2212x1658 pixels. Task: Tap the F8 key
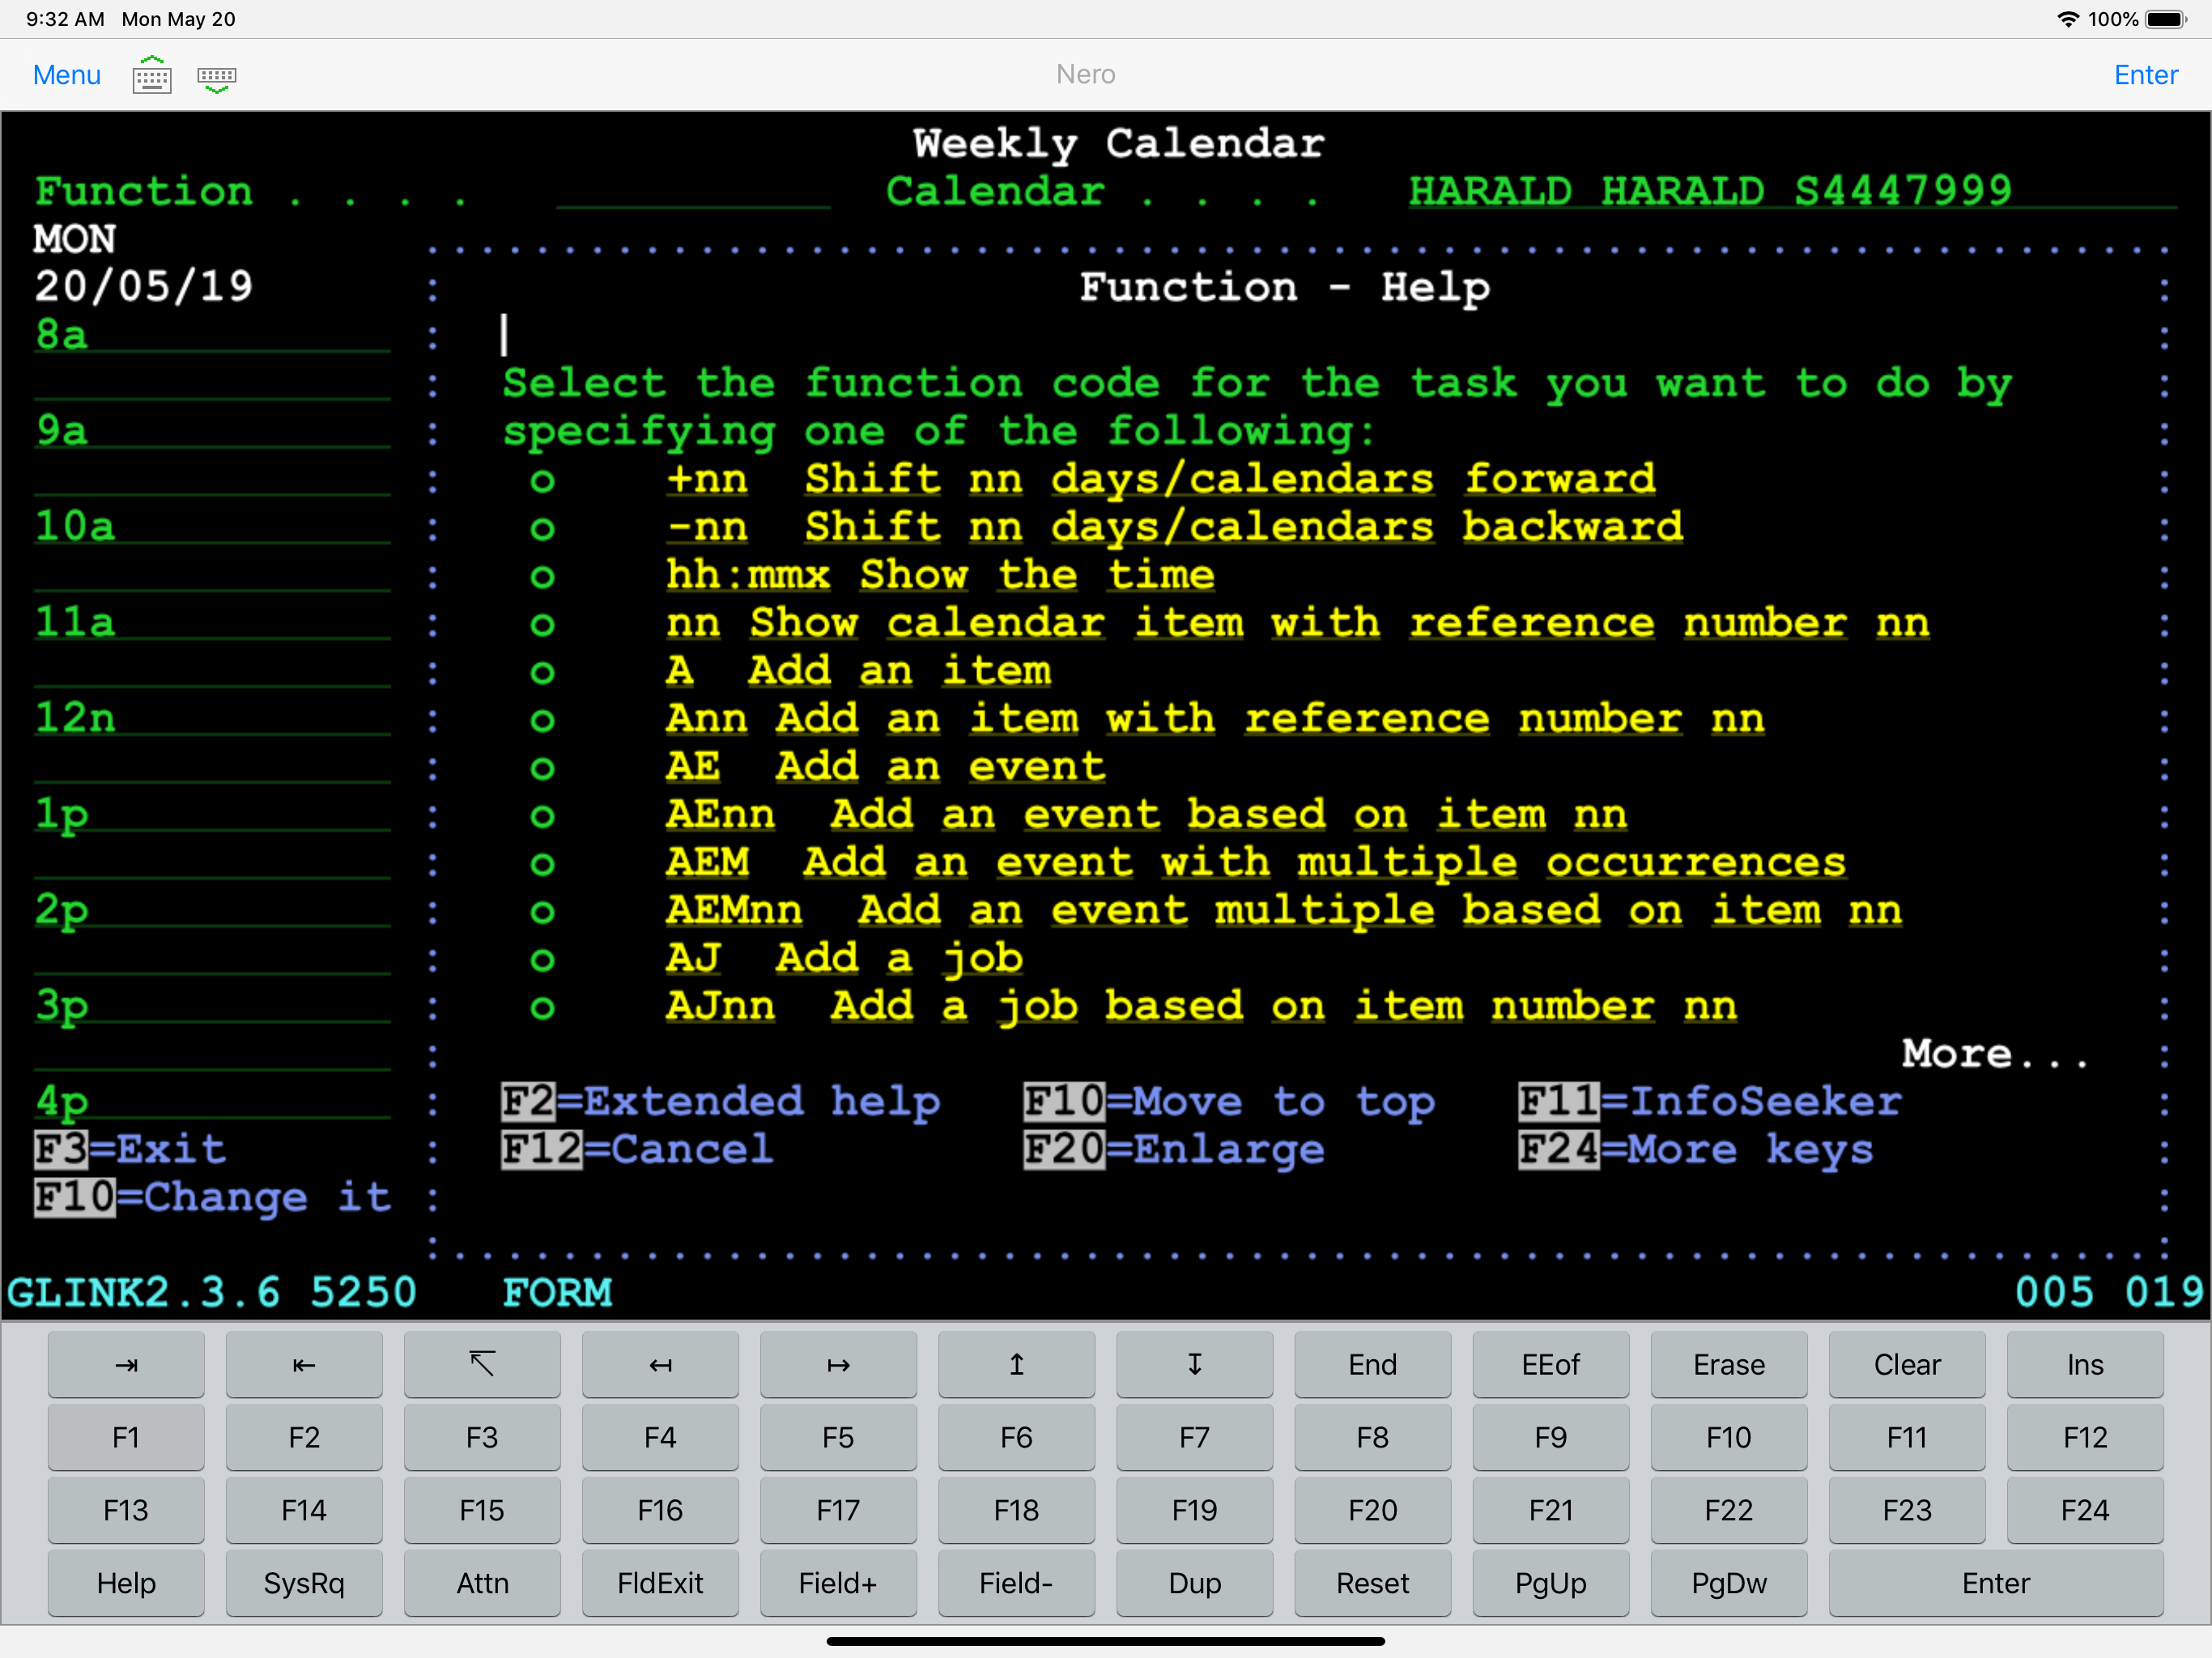coord(1372,1437)
